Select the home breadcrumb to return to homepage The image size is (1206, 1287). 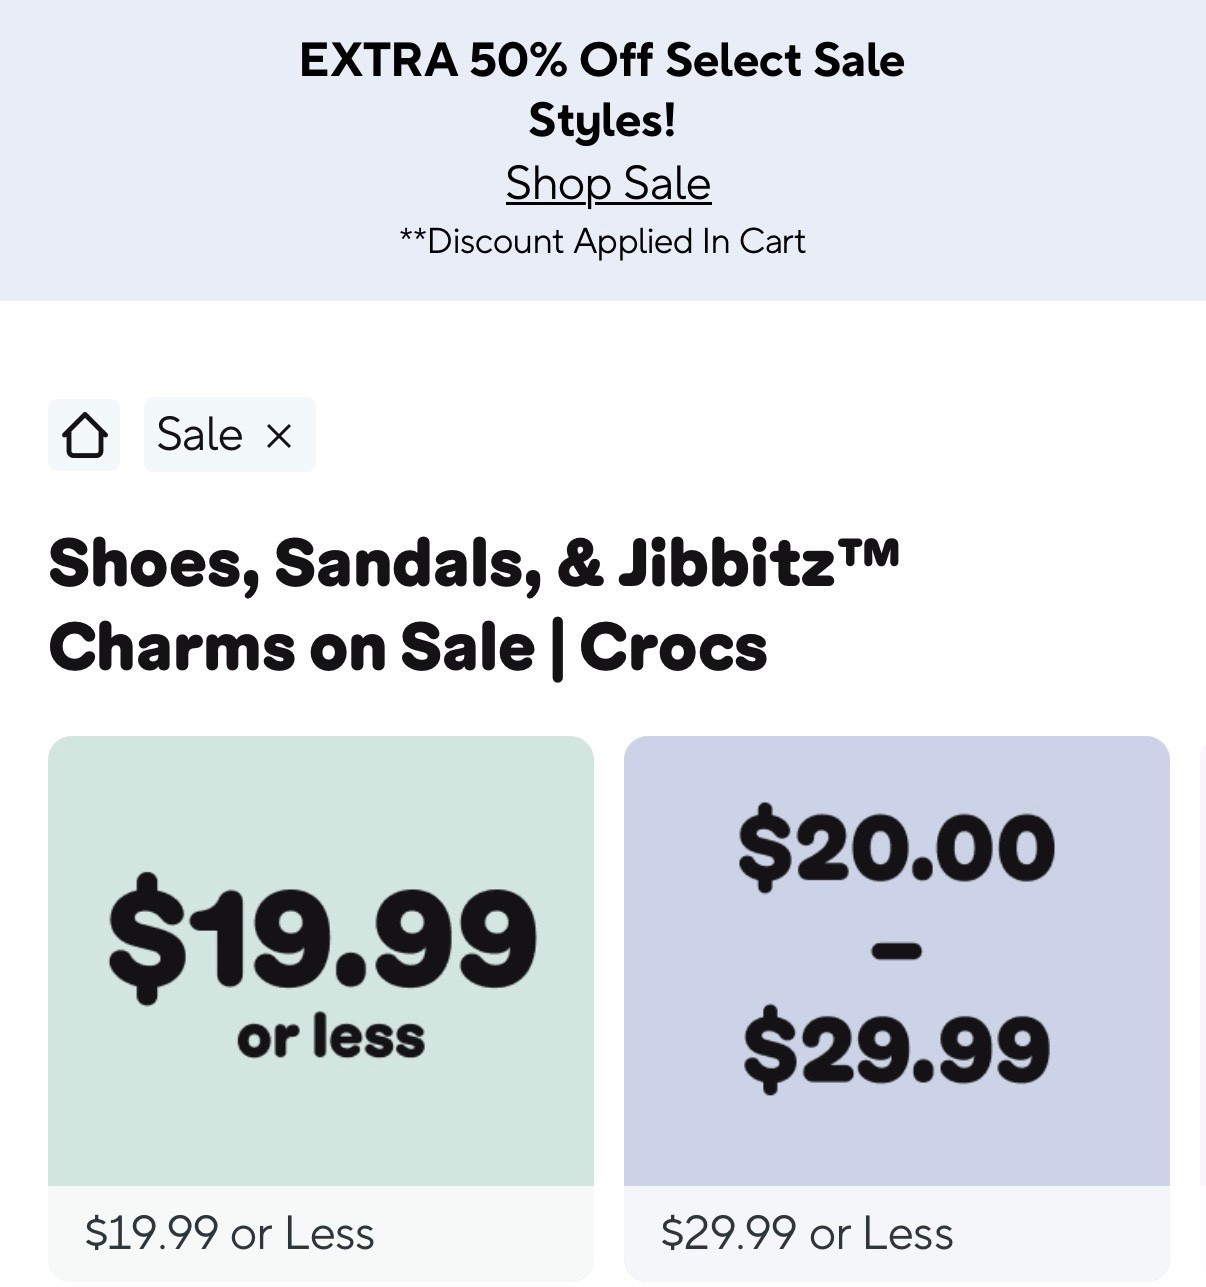pyautogui.click(x=84, y=434)
